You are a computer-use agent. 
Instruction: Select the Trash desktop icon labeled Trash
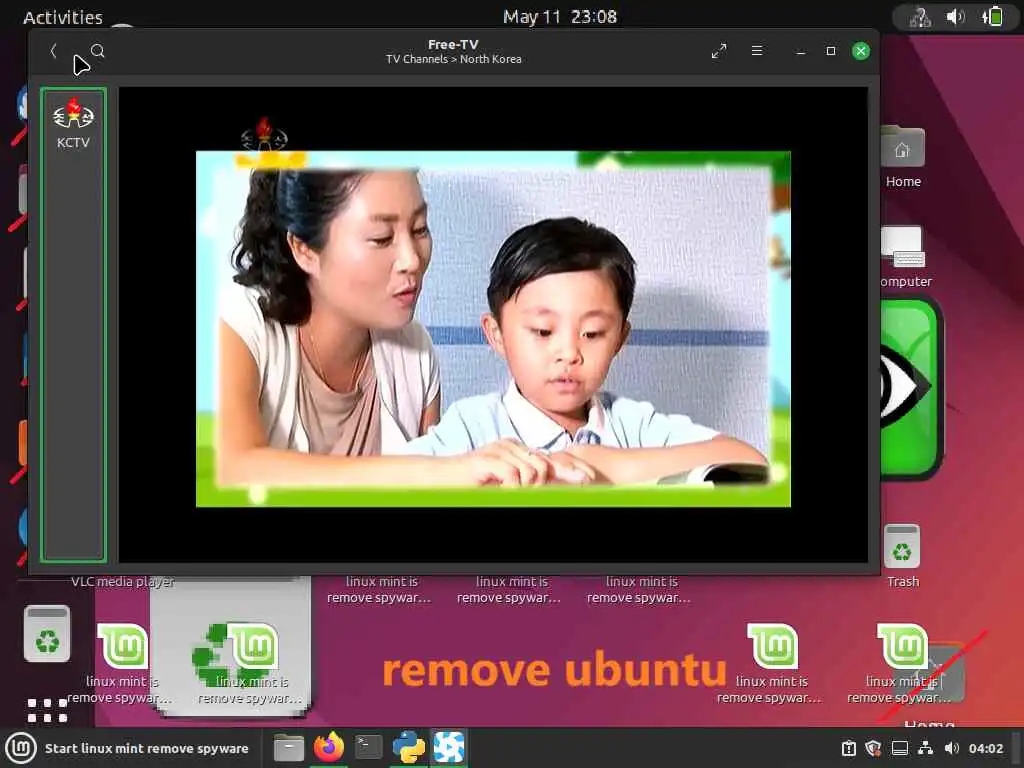[x=903, y=556]
